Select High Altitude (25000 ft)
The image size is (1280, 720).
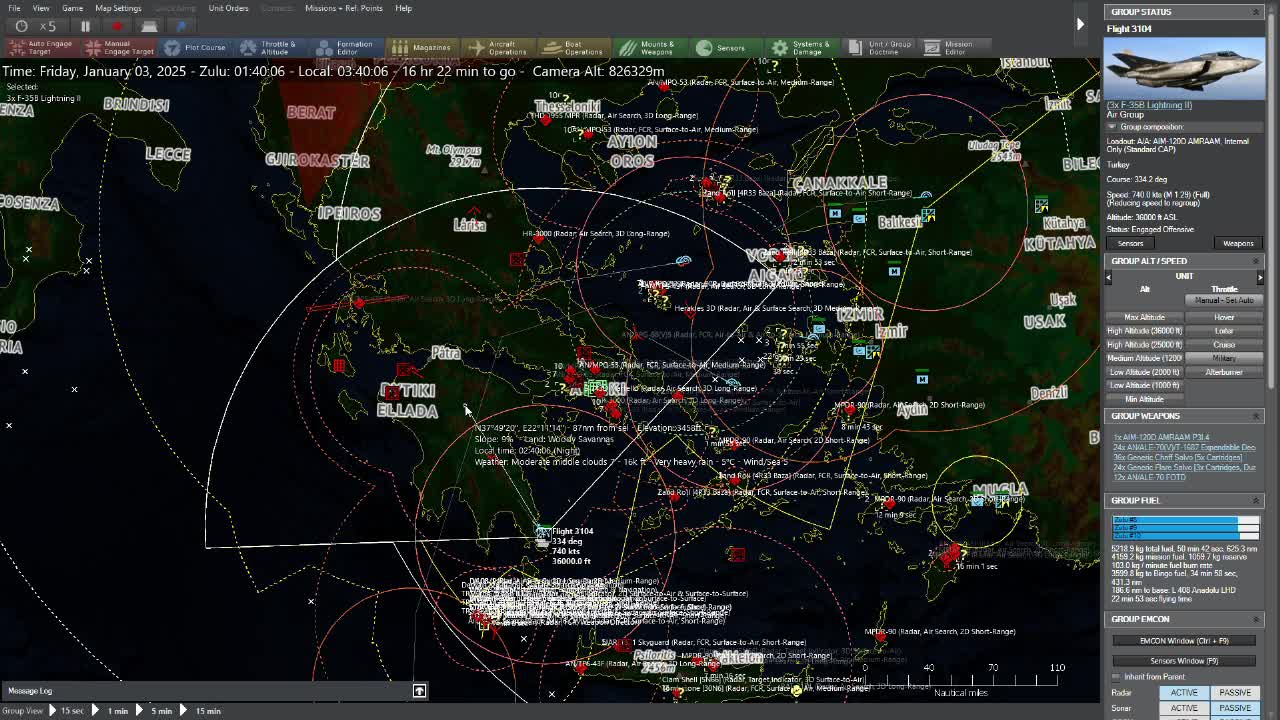pos(1145,345)
